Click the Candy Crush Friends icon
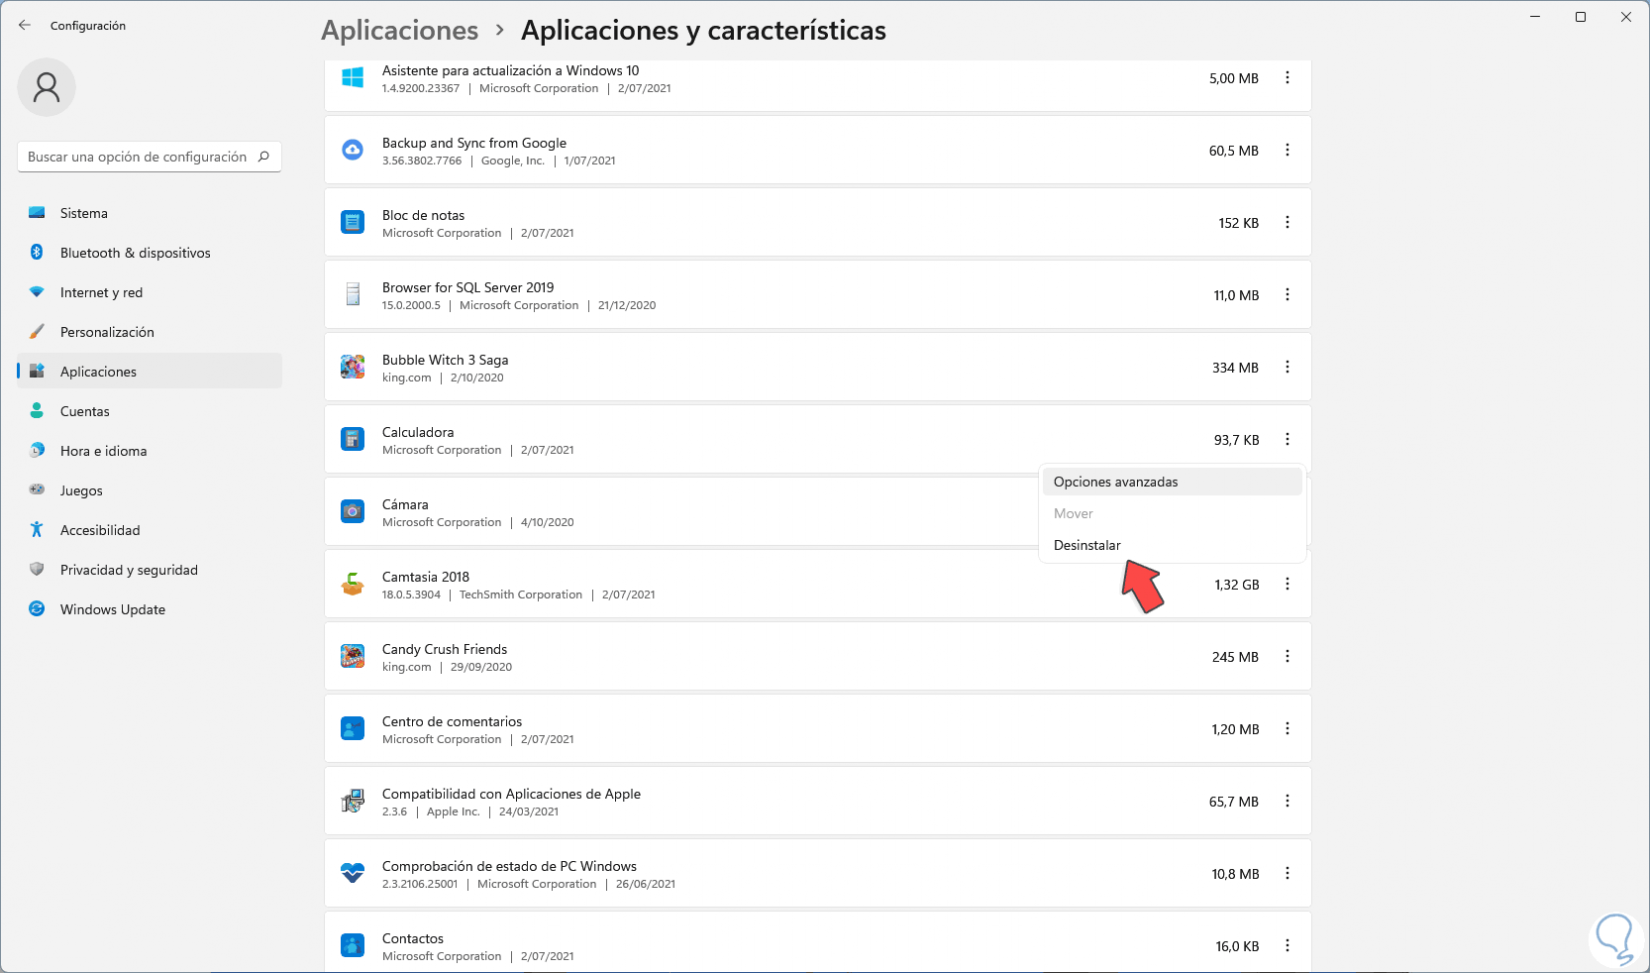The width and height of the screenshot is (1650, 973). point(352,656)
